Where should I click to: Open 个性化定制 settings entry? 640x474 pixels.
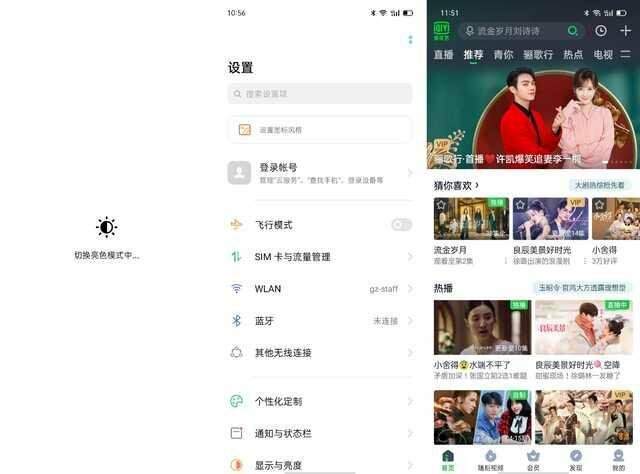pos(320,401)
